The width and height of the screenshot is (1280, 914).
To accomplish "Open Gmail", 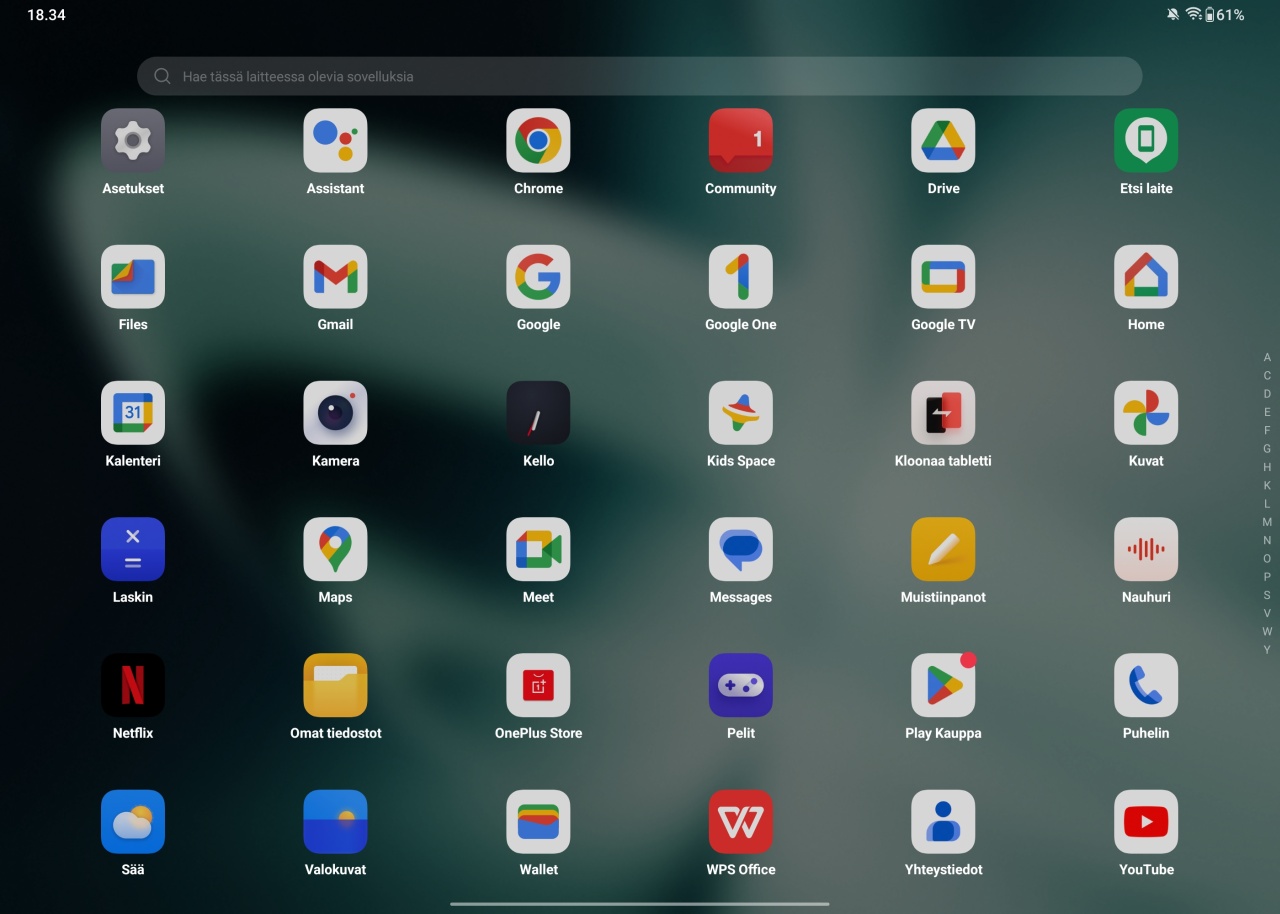I will point(335,277).
